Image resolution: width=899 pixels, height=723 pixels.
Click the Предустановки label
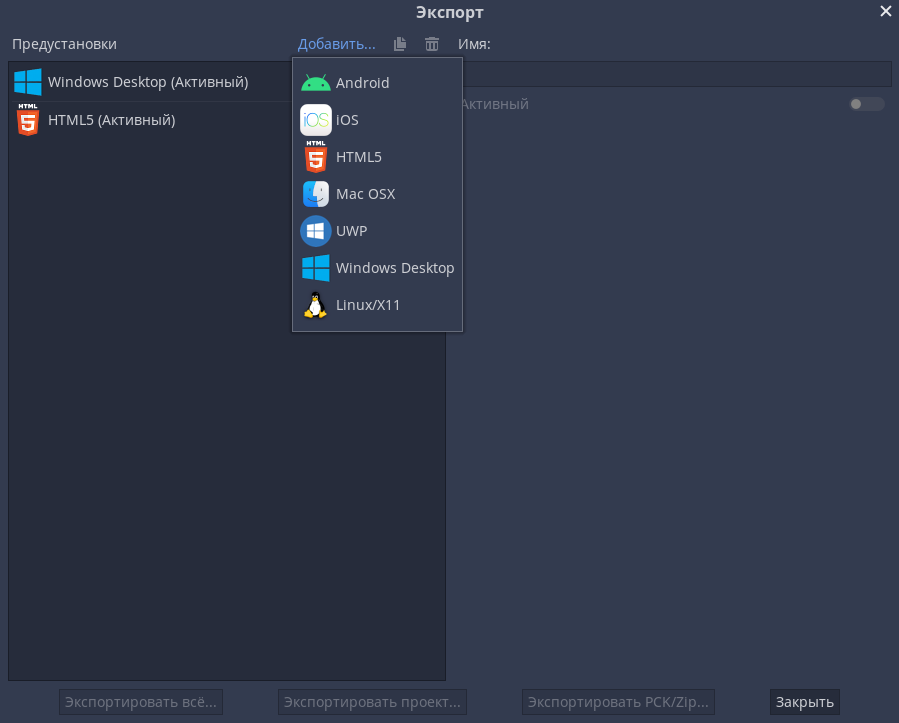[64, 44]
